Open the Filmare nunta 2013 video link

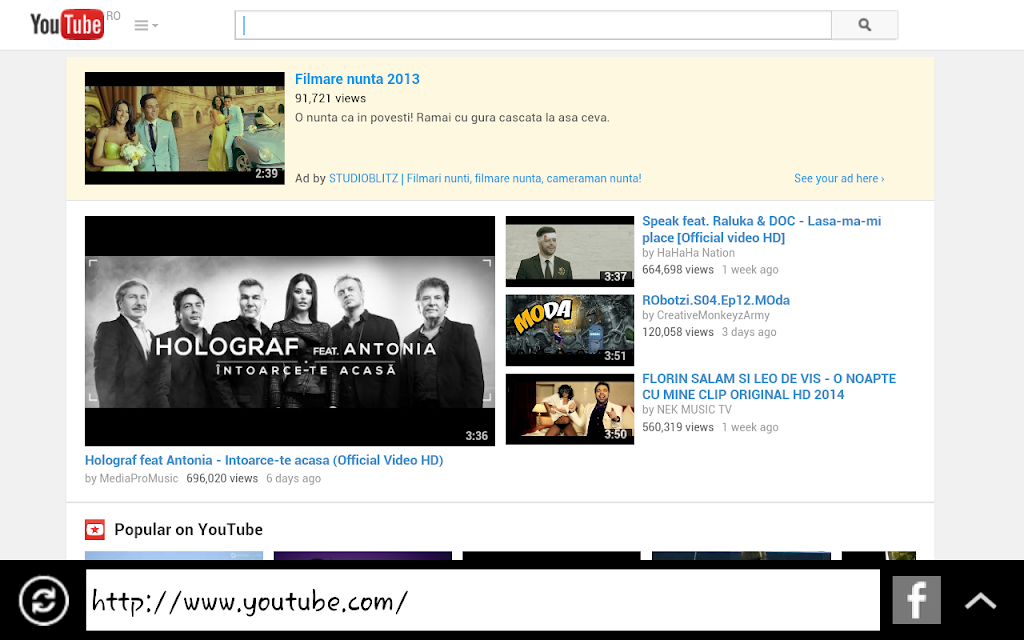tap(357, 79)
